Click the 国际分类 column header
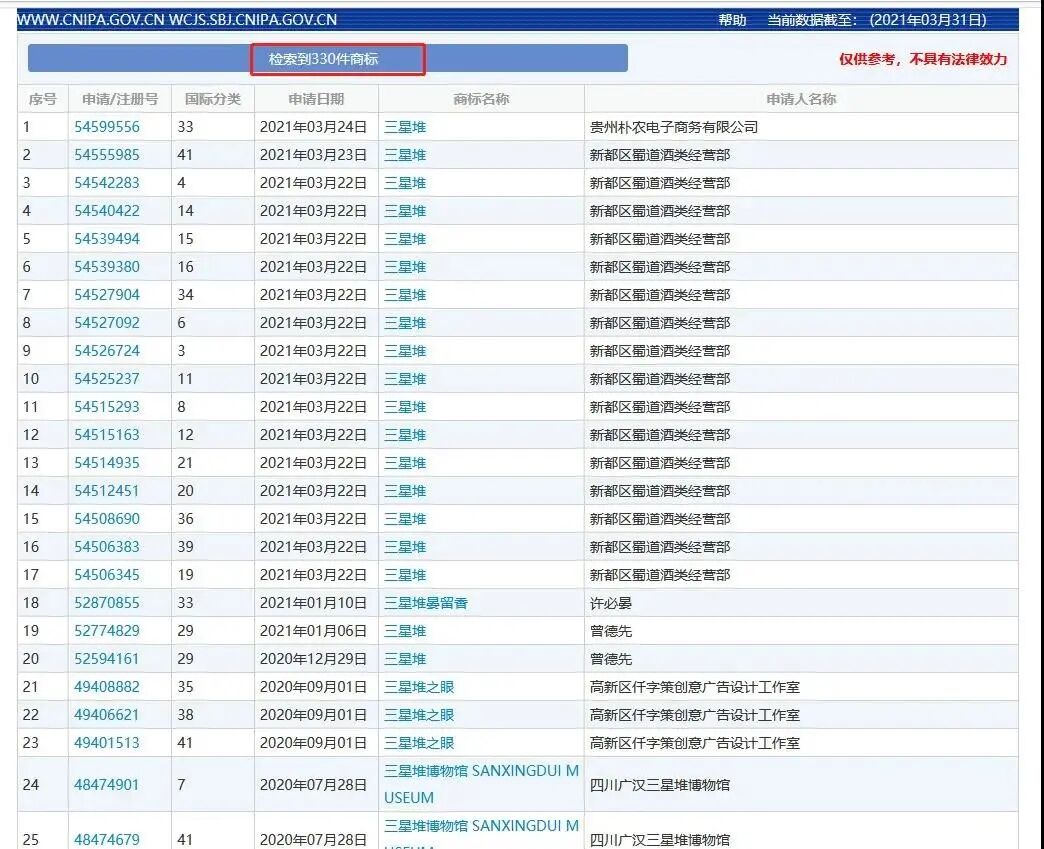Image resolution: width=1044 pixels, height=849 pixels. point(212,99)
